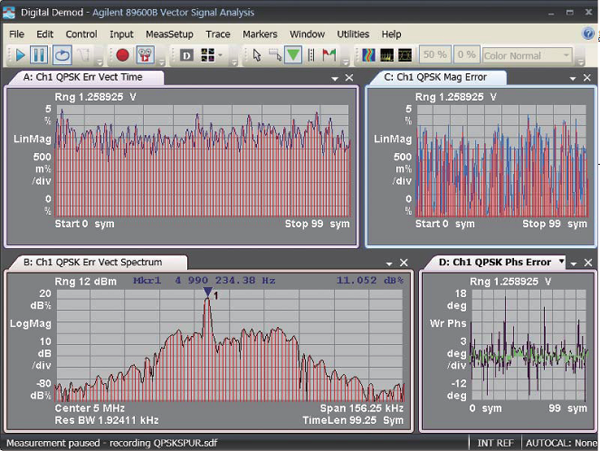Screen dimensions: 600x451
Task: Click the C: Ch1 QPSK Mag Error tab
Action: (x=435, y=77)
